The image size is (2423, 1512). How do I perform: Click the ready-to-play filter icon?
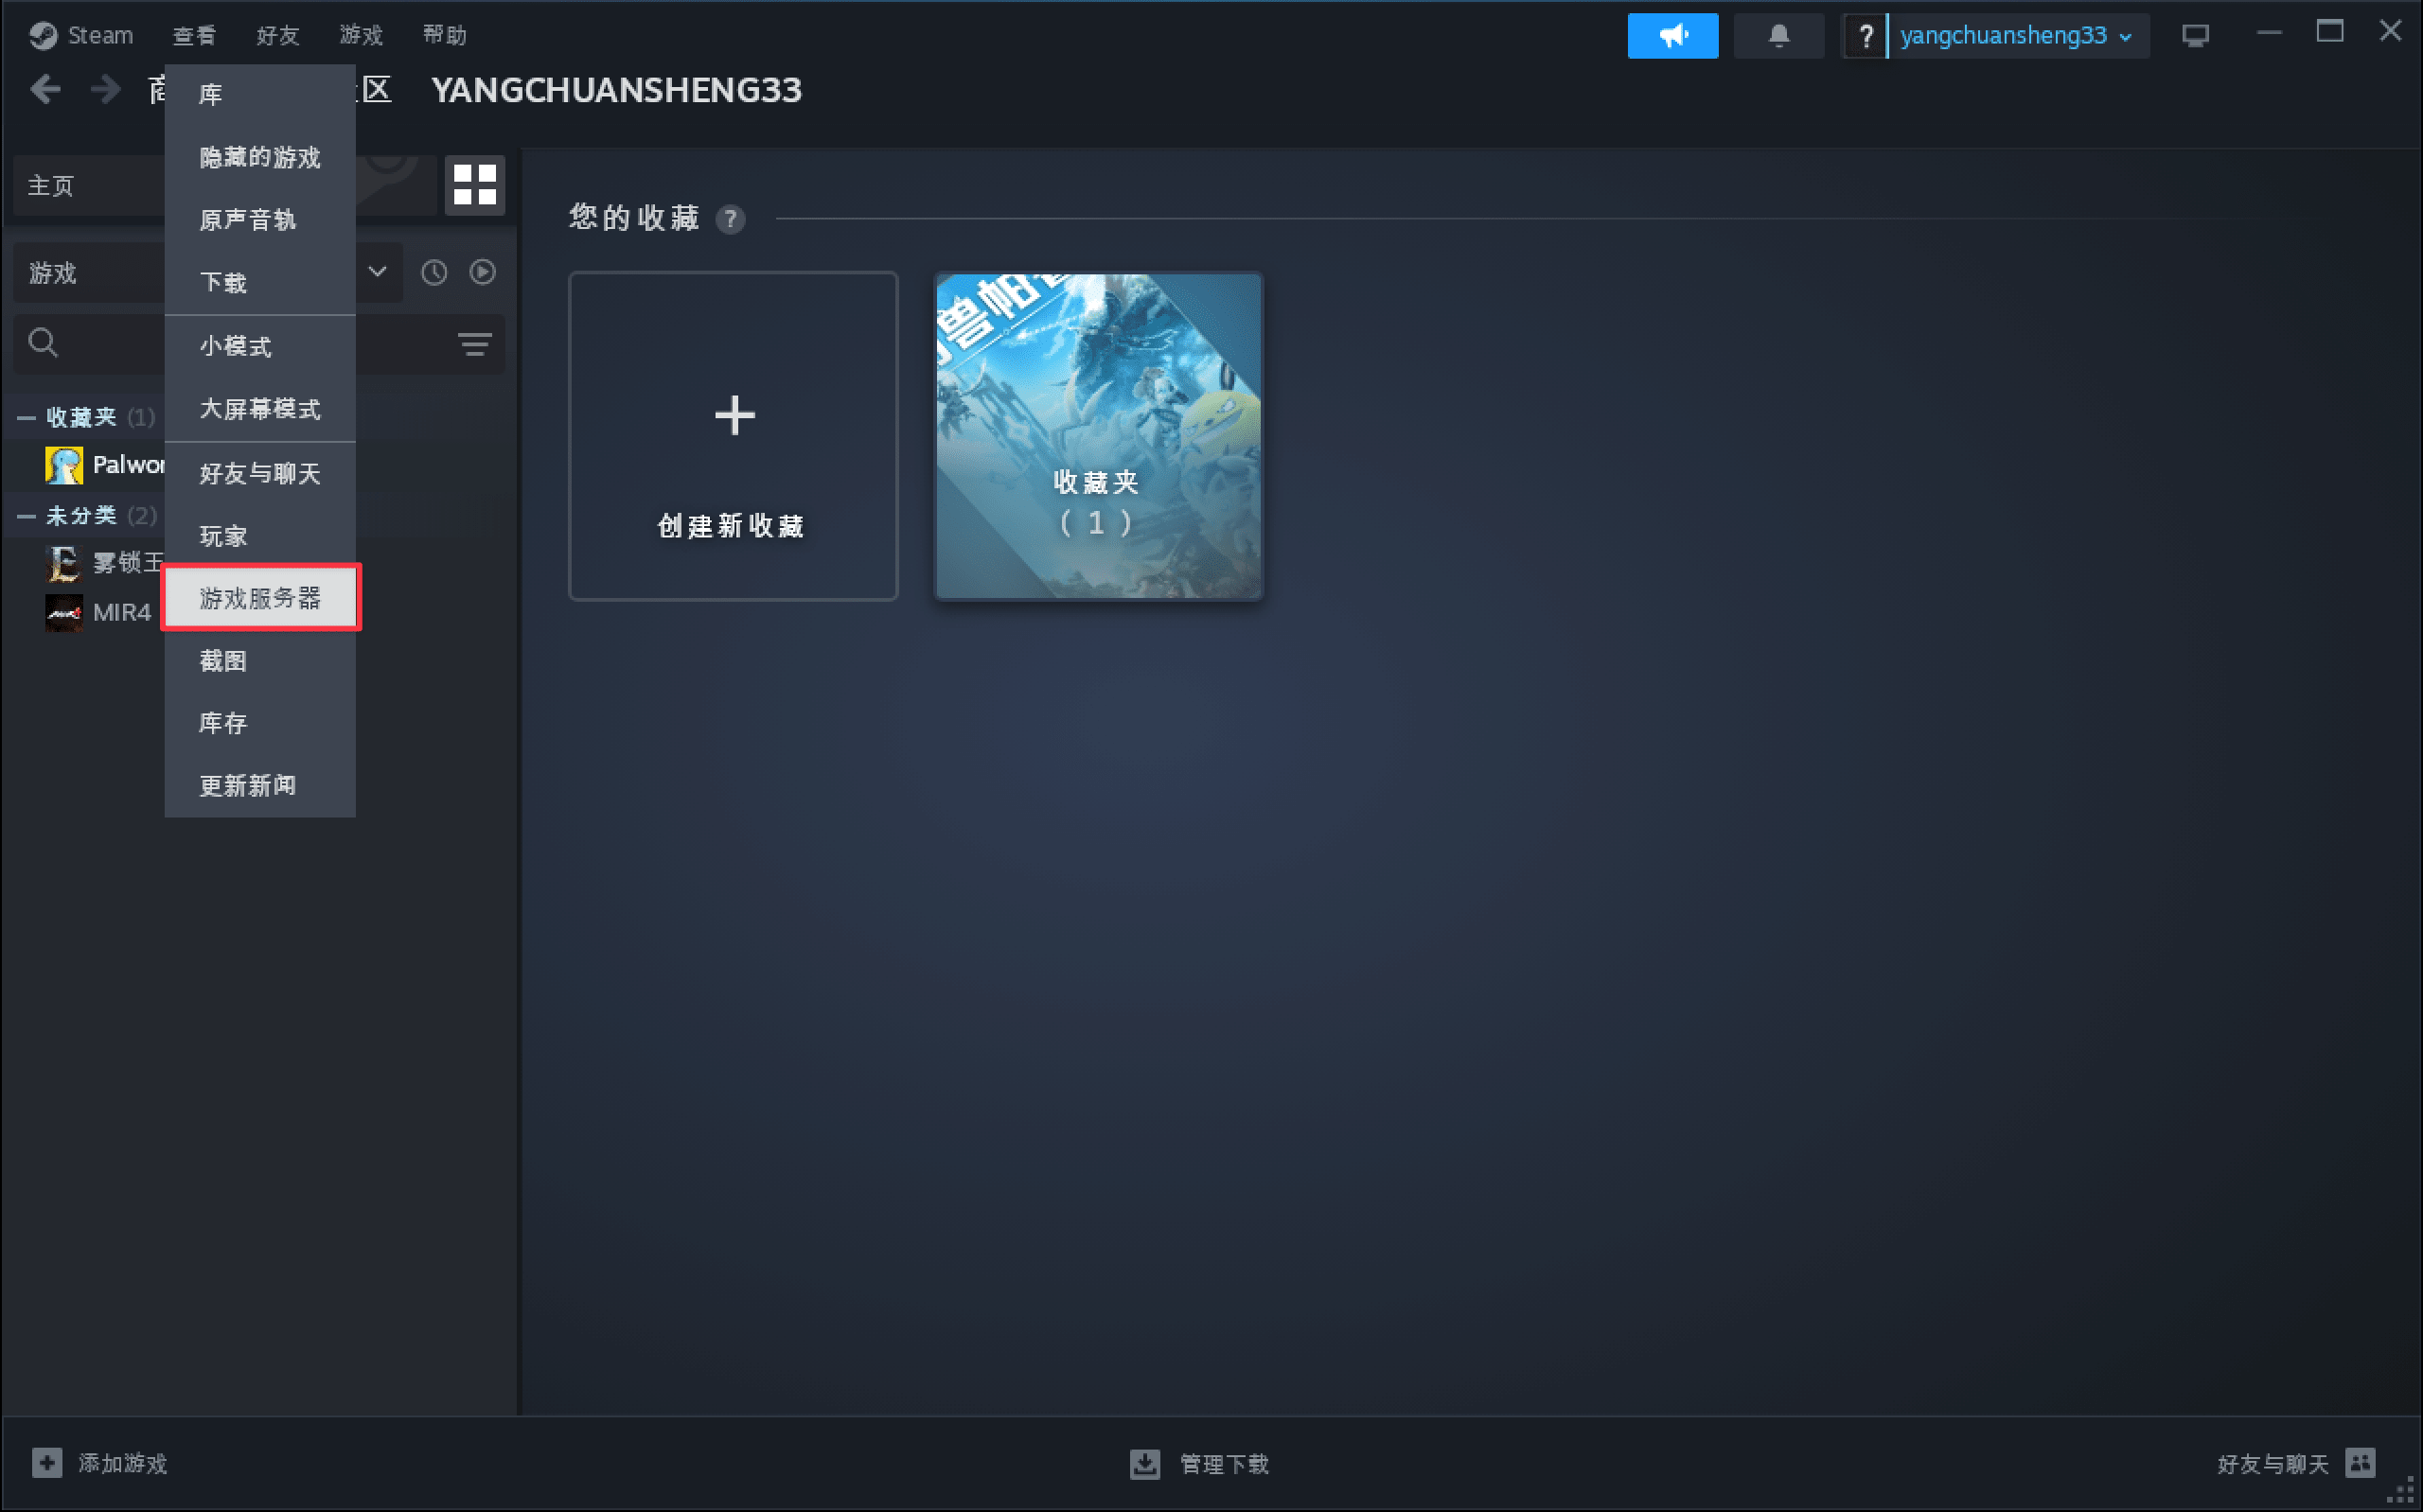[x=482, y=272]
